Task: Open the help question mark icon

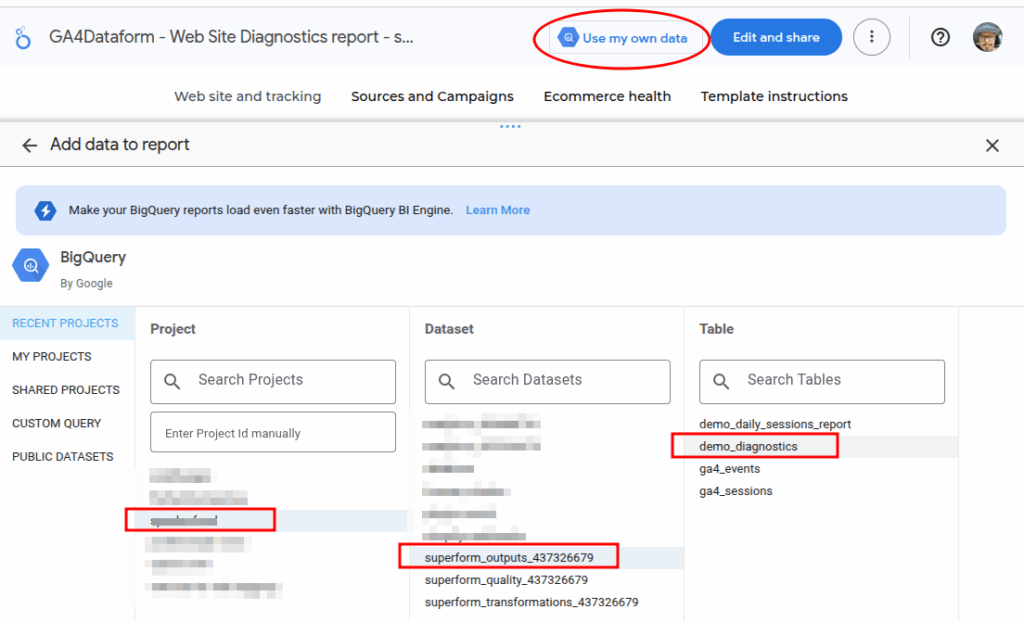Action: [940, 37]
